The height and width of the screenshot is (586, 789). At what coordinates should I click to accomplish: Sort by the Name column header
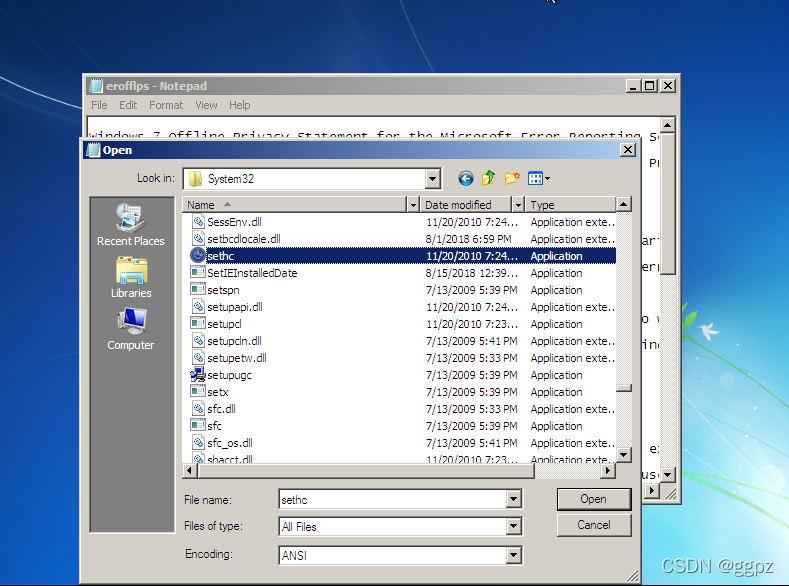(295, 205)
